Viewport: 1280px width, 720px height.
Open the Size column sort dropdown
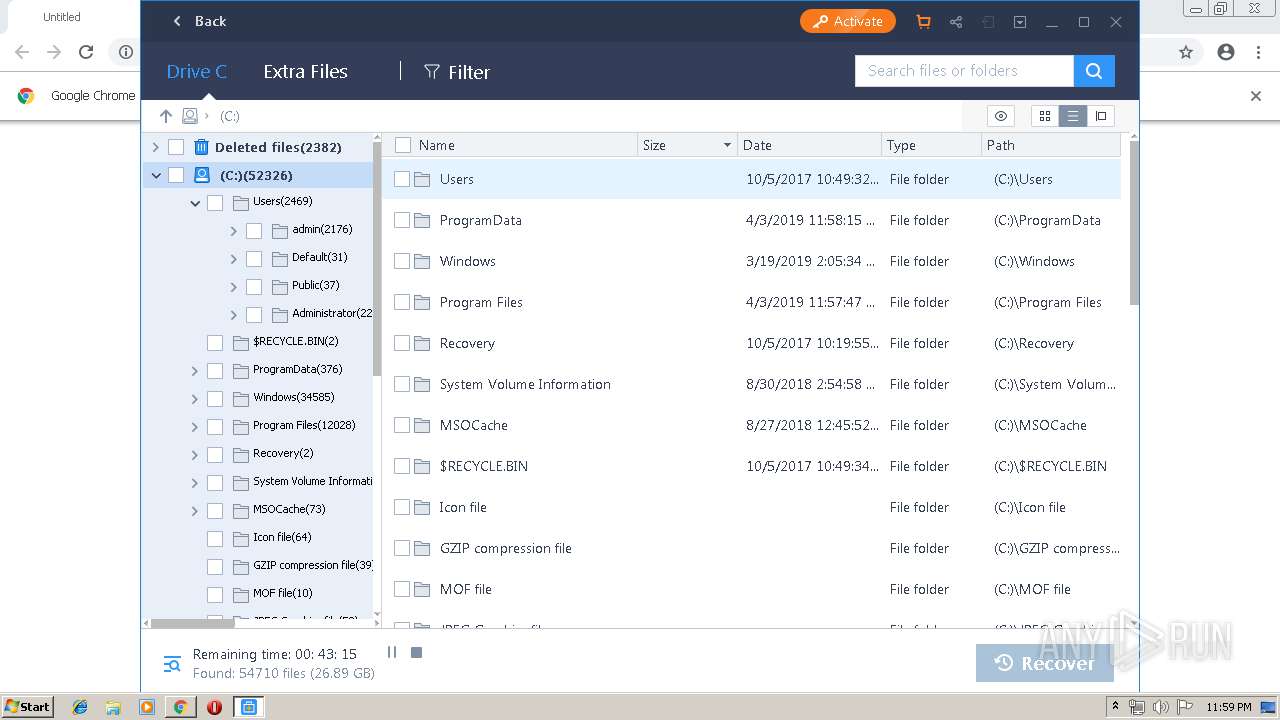tap(727, 146)
